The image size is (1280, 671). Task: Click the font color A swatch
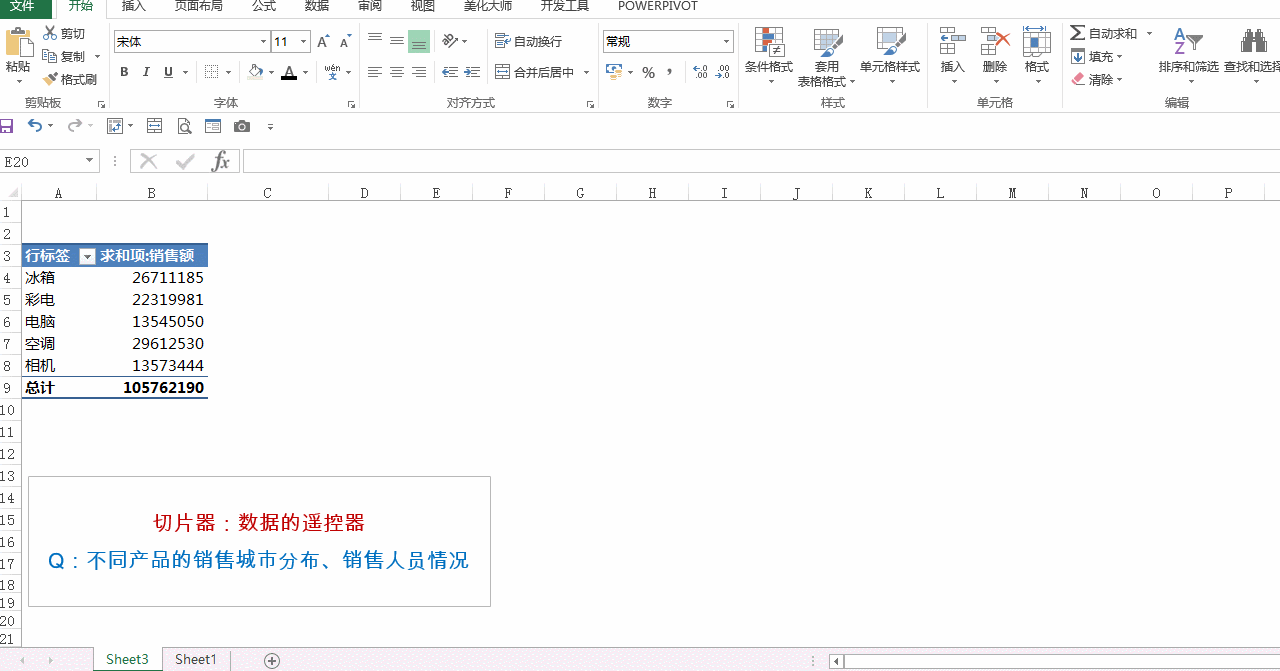288,72
